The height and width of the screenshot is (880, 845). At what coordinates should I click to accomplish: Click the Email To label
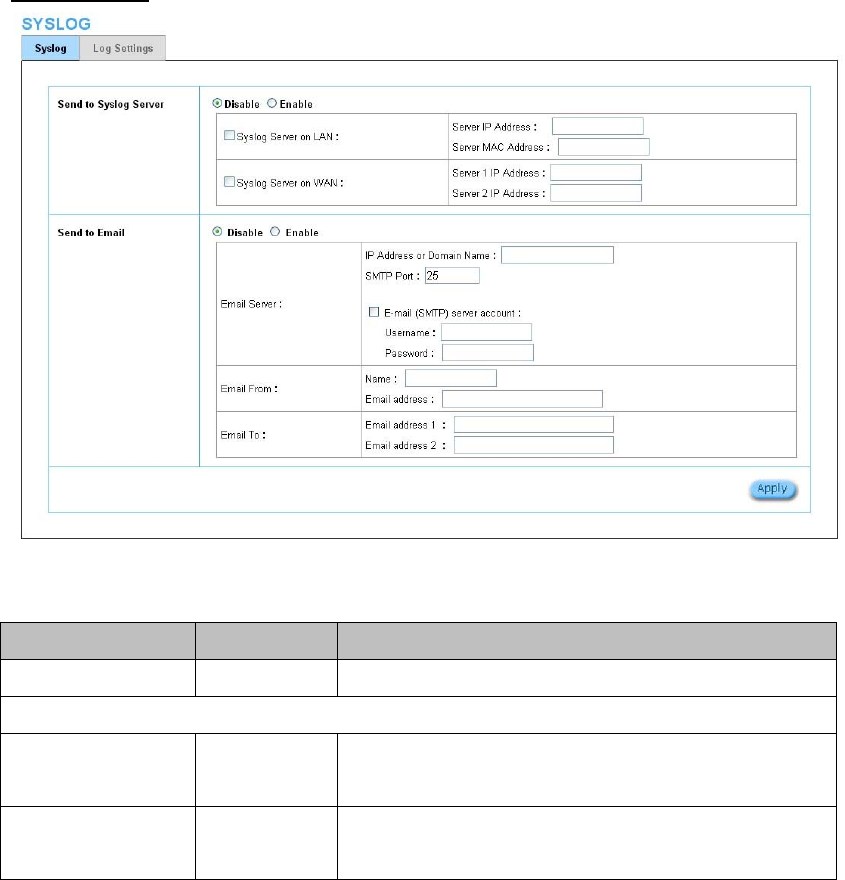(x=242, y=435)
